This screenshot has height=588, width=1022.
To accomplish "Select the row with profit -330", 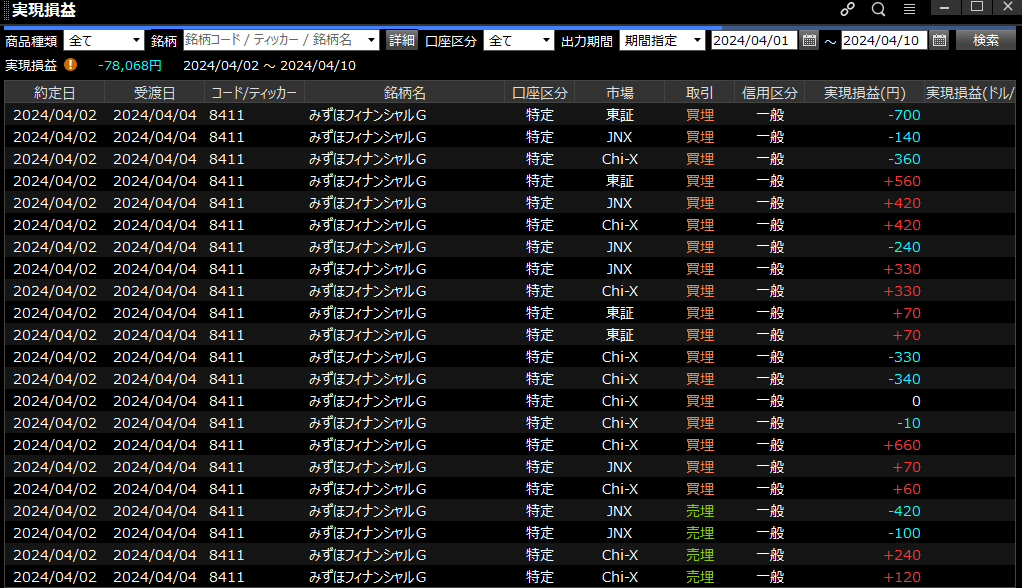I will 510,357.
